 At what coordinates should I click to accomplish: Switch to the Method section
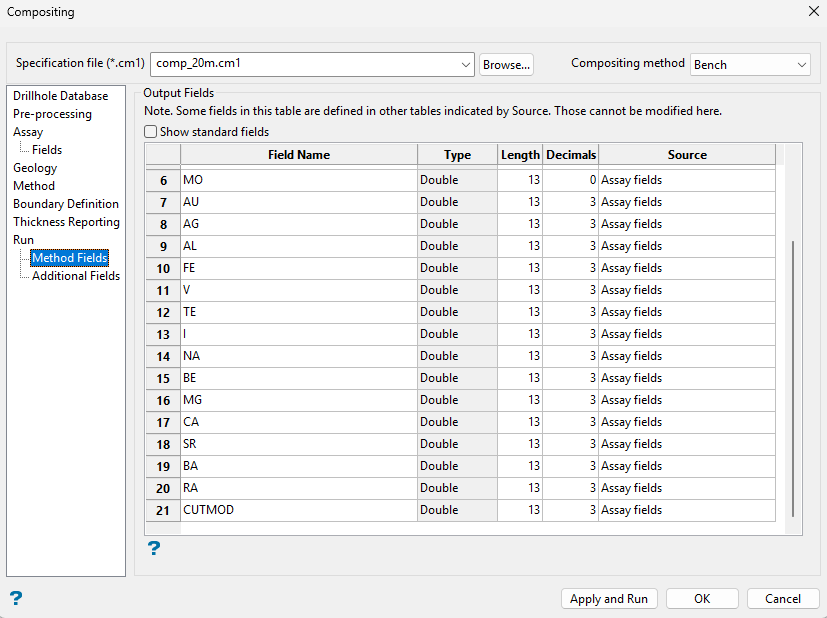(34, 186)
